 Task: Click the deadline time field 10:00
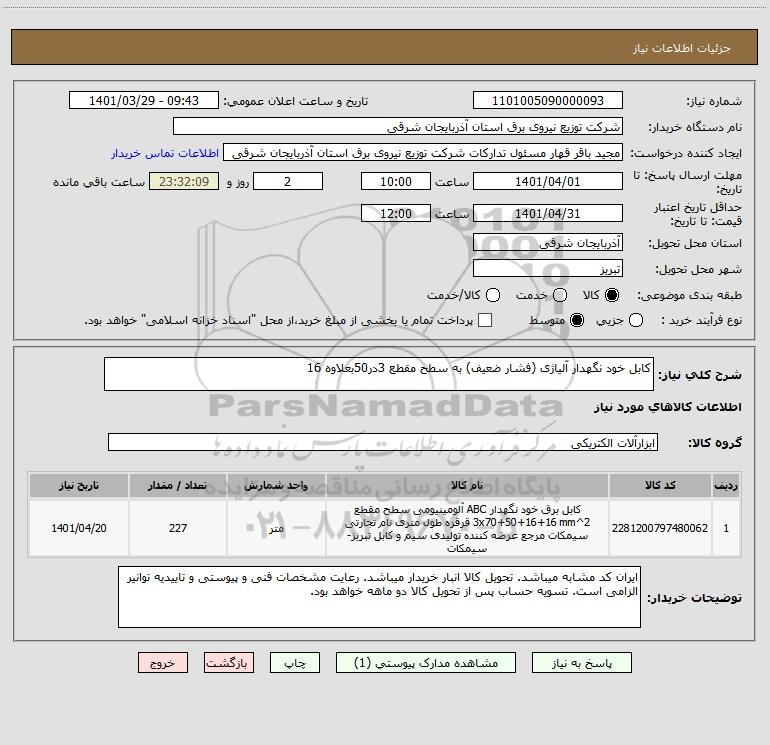[x=396, y=181]
